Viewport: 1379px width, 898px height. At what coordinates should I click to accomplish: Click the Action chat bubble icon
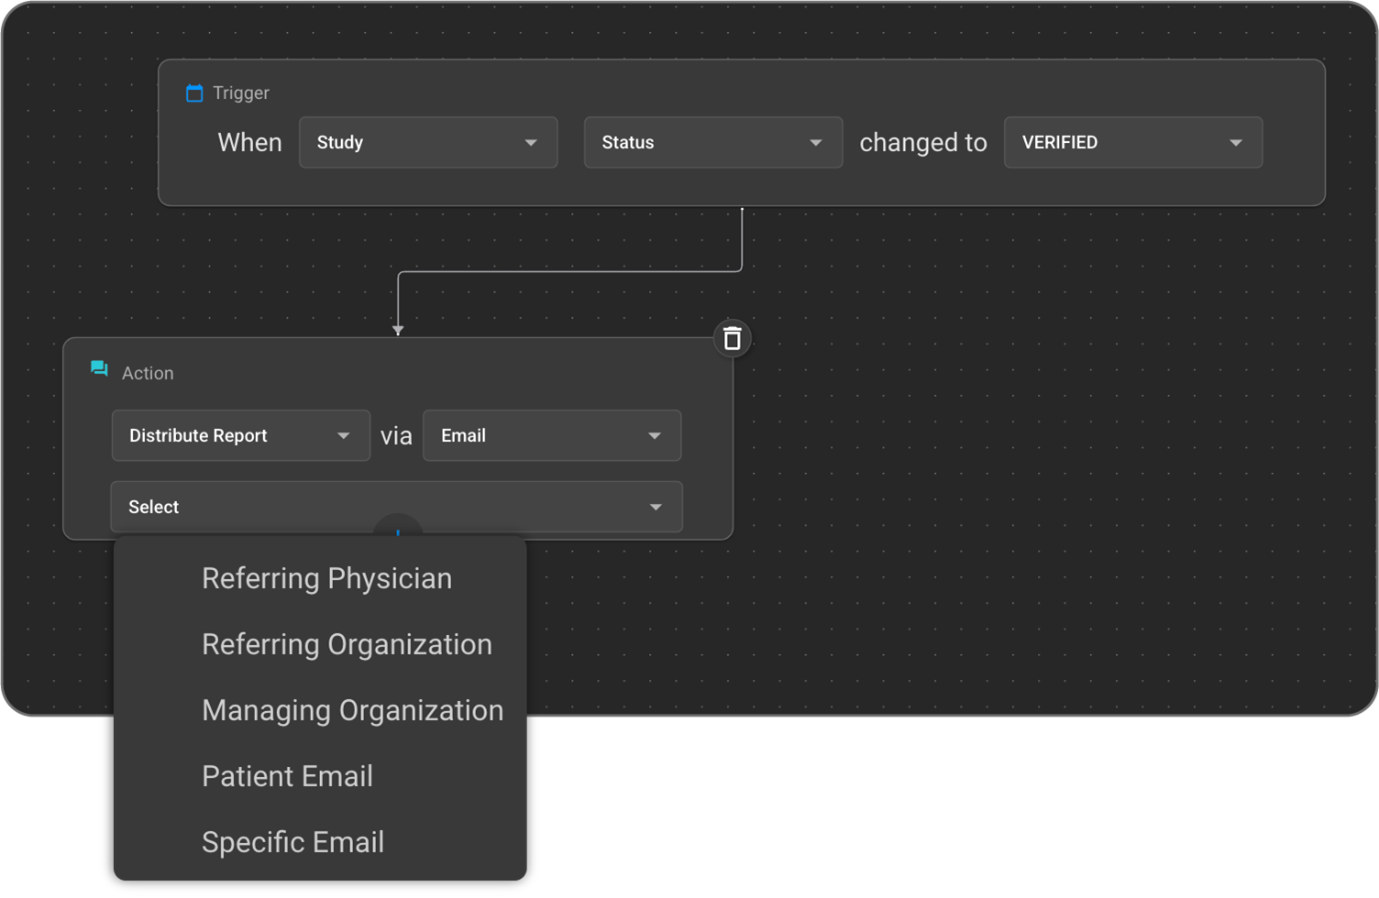coord(99,369)
